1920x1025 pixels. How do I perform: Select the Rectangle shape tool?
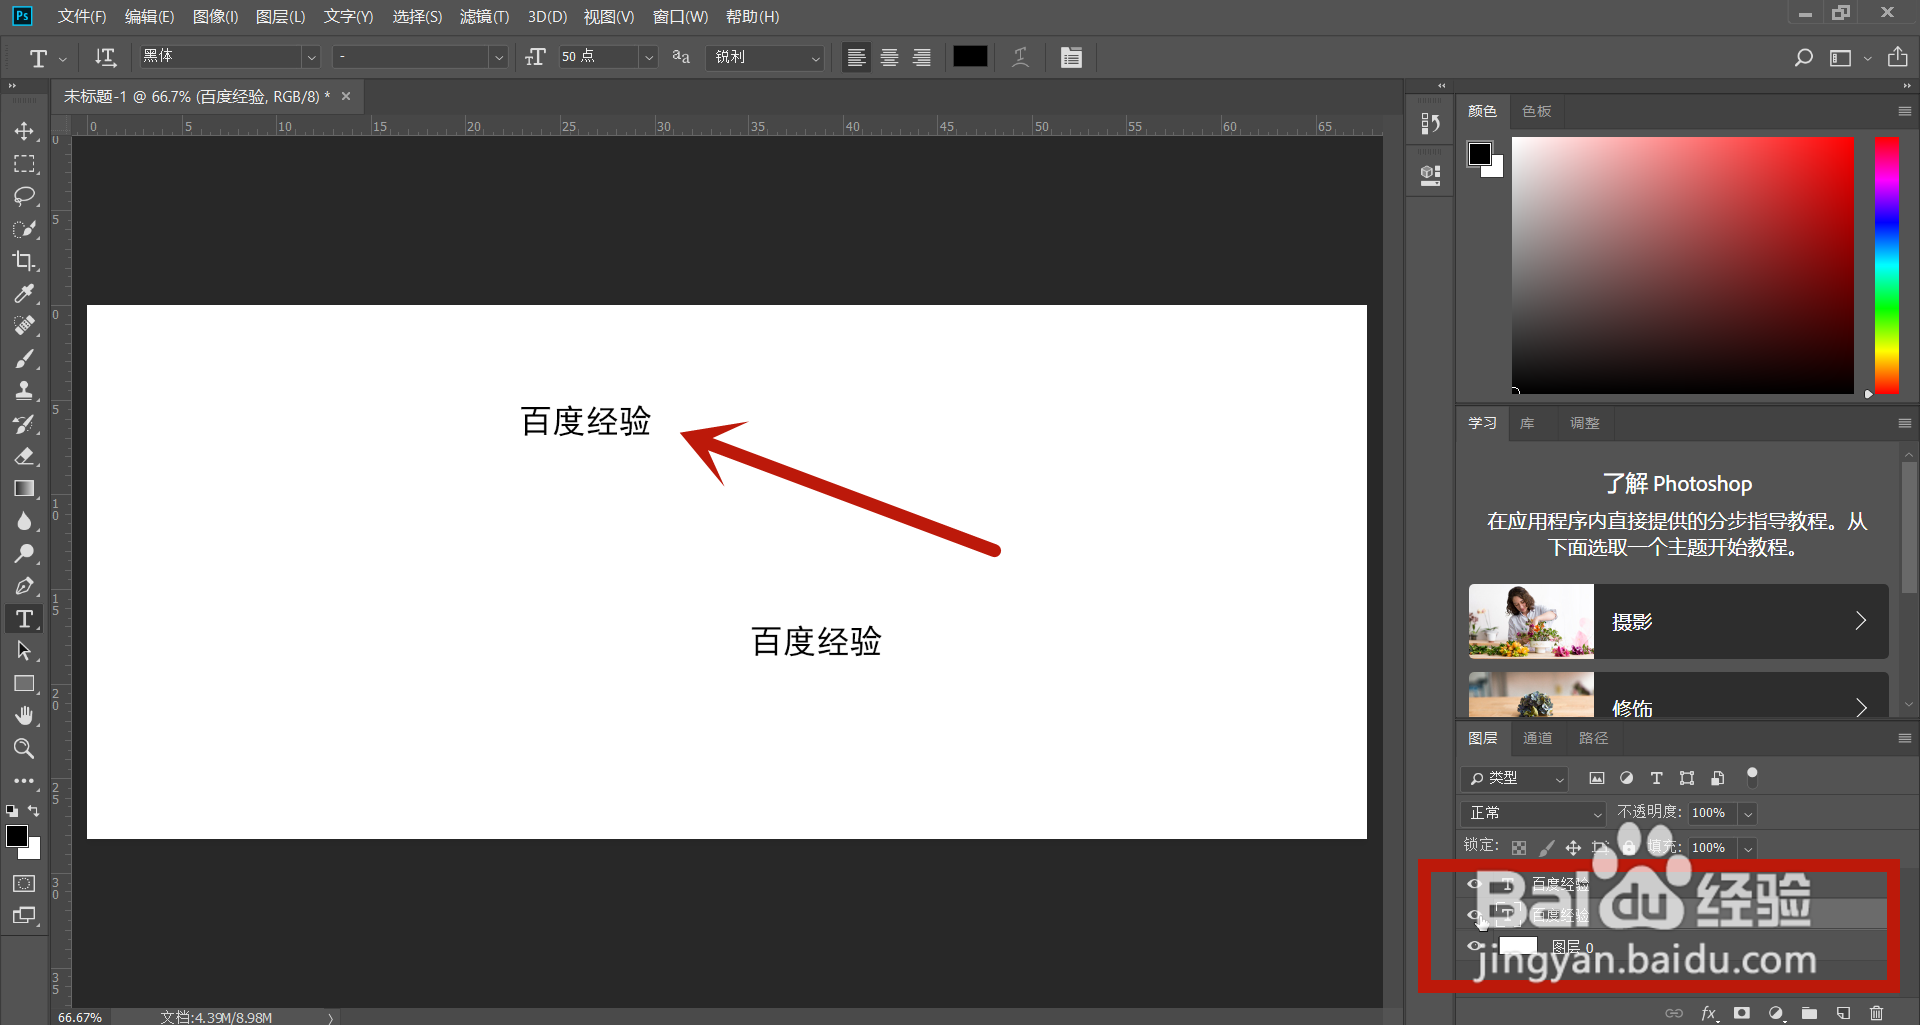point(24,684)
